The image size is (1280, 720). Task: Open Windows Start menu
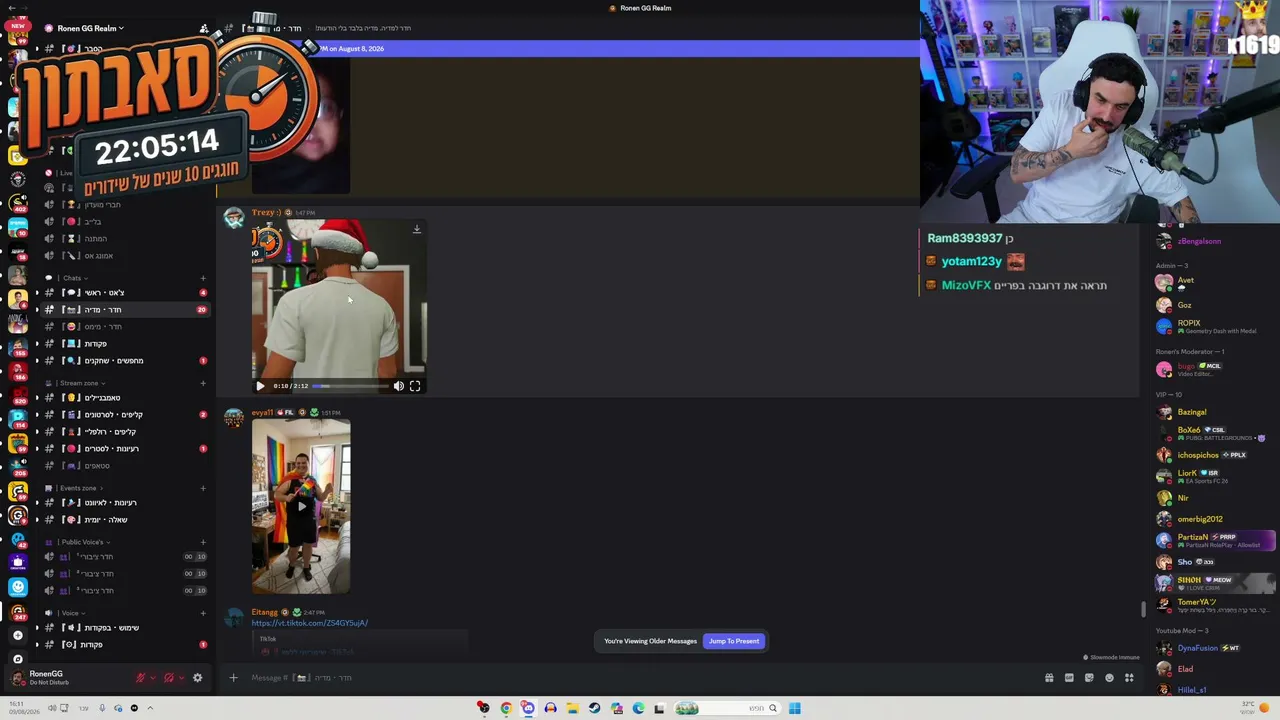[x=795, y=708]
